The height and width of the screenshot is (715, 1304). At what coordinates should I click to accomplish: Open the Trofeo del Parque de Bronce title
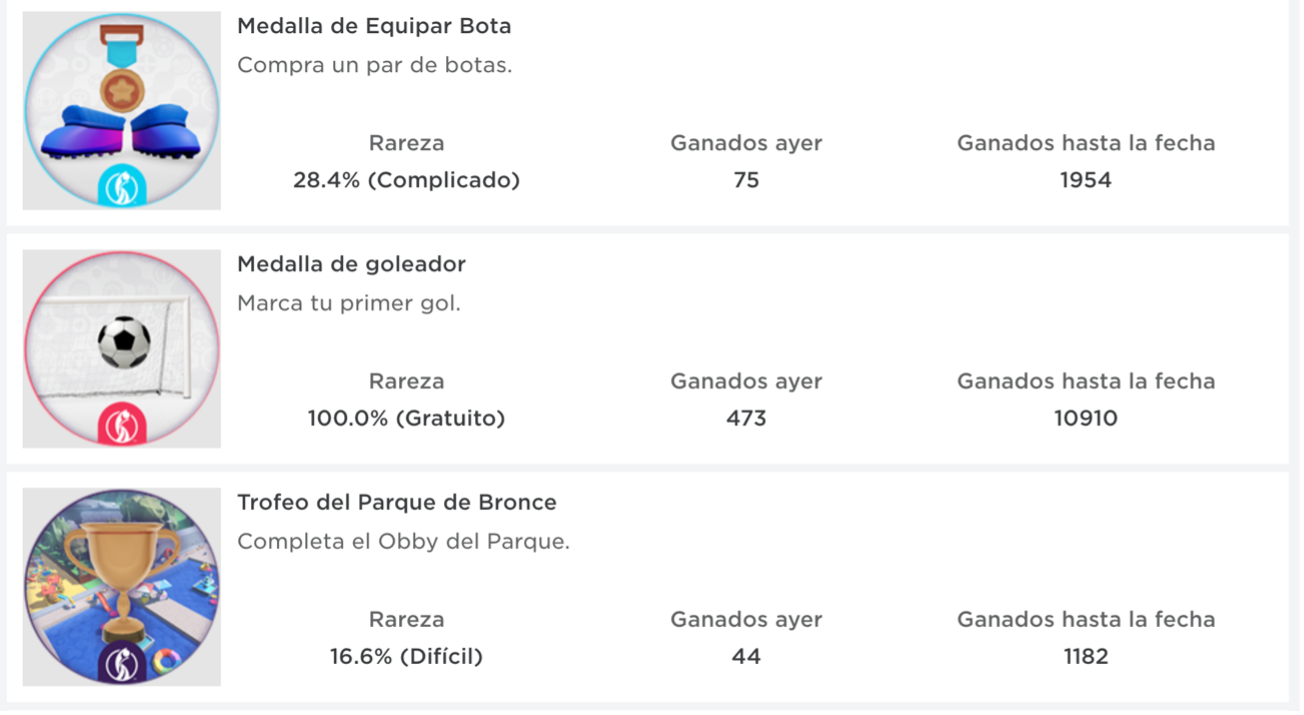pos(397,502)
